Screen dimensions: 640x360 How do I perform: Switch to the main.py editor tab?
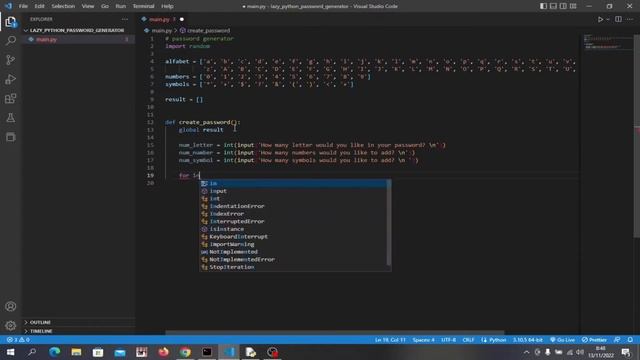pos(162,19)
